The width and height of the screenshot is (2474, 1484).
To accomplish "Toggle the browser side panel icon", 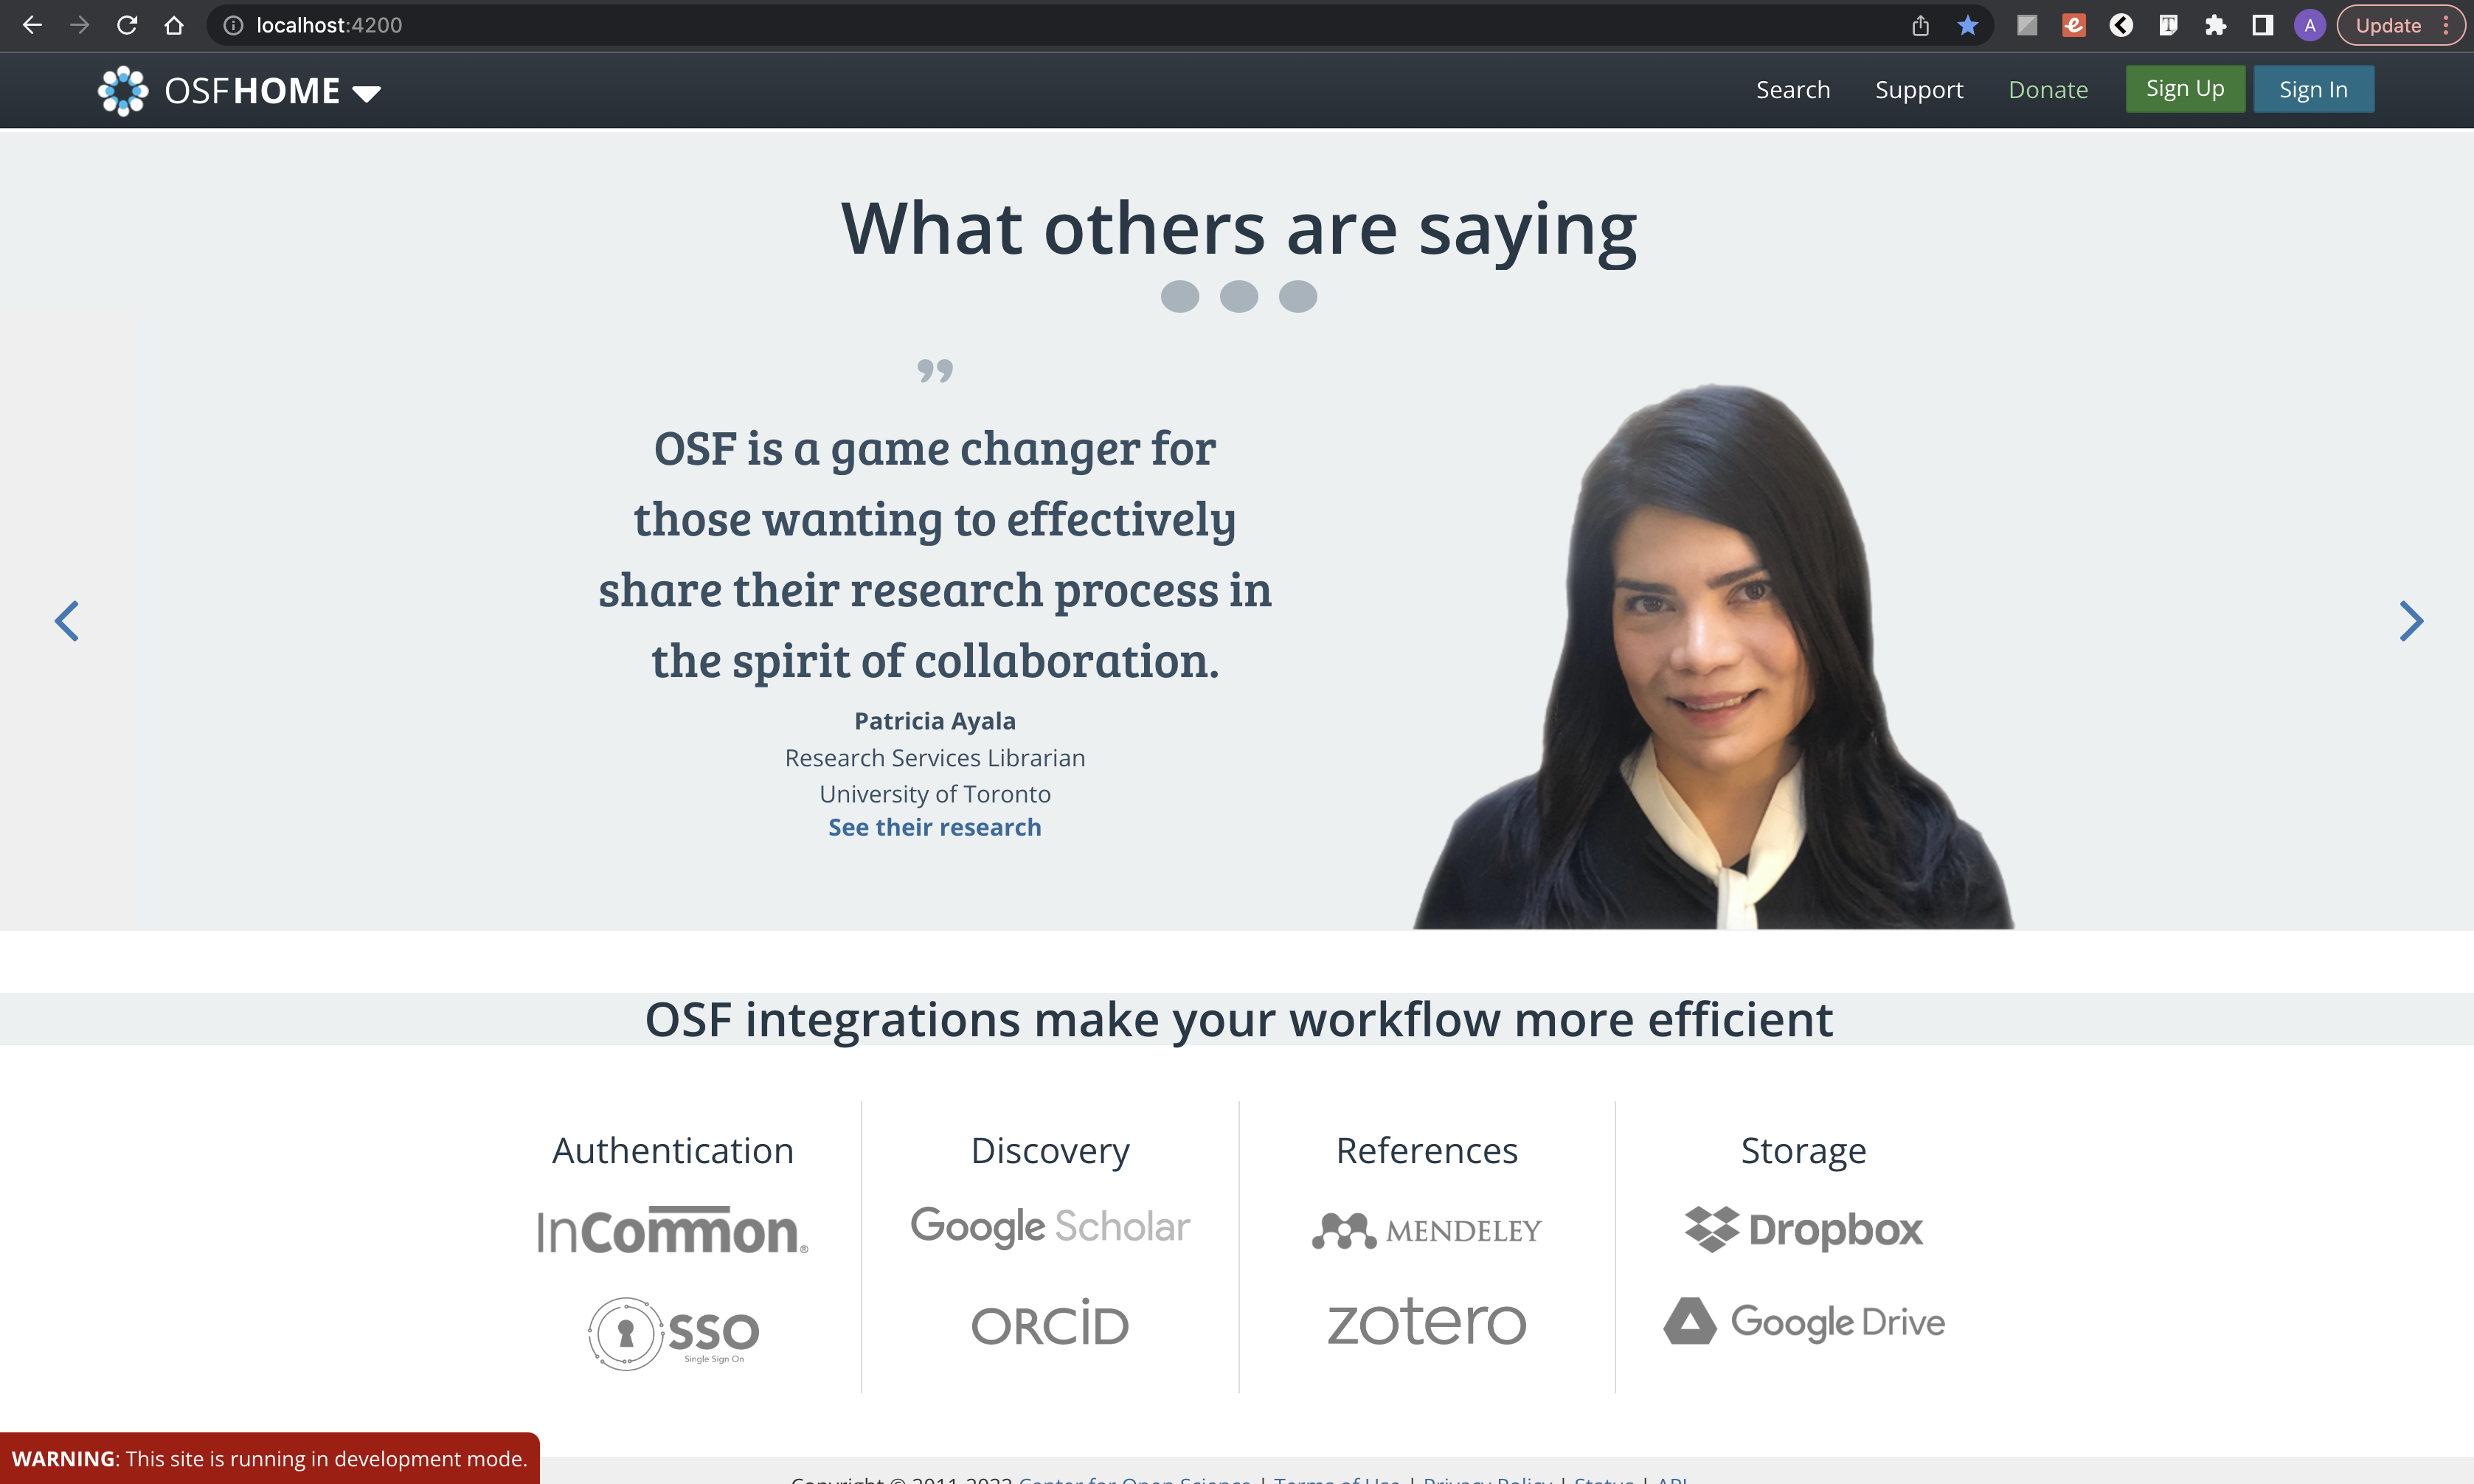I will [2262, 25].
